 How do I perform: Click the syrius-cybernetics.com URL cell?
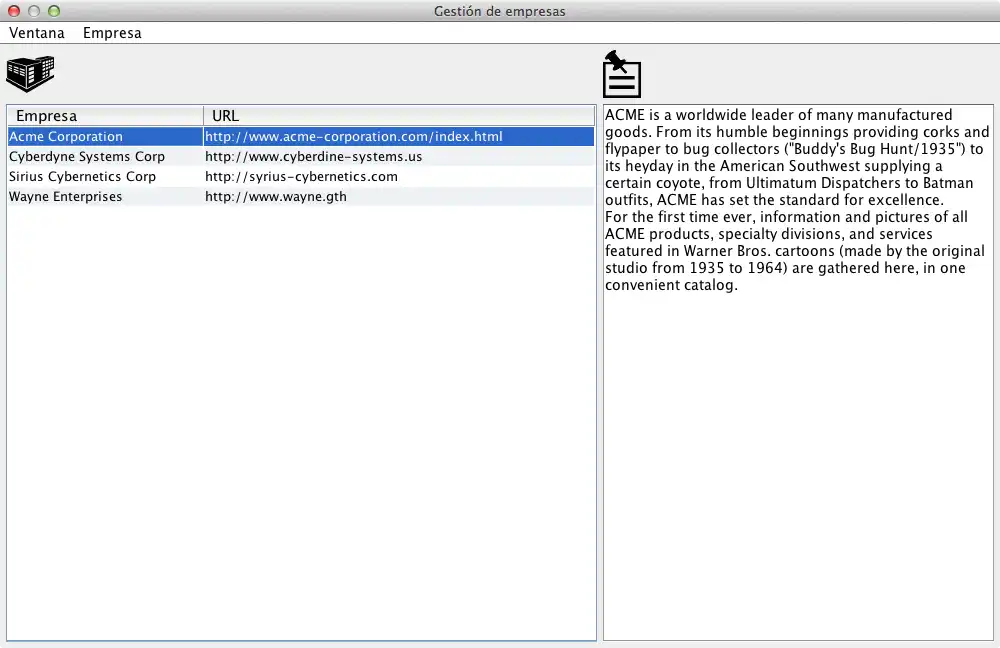[399, 177]
